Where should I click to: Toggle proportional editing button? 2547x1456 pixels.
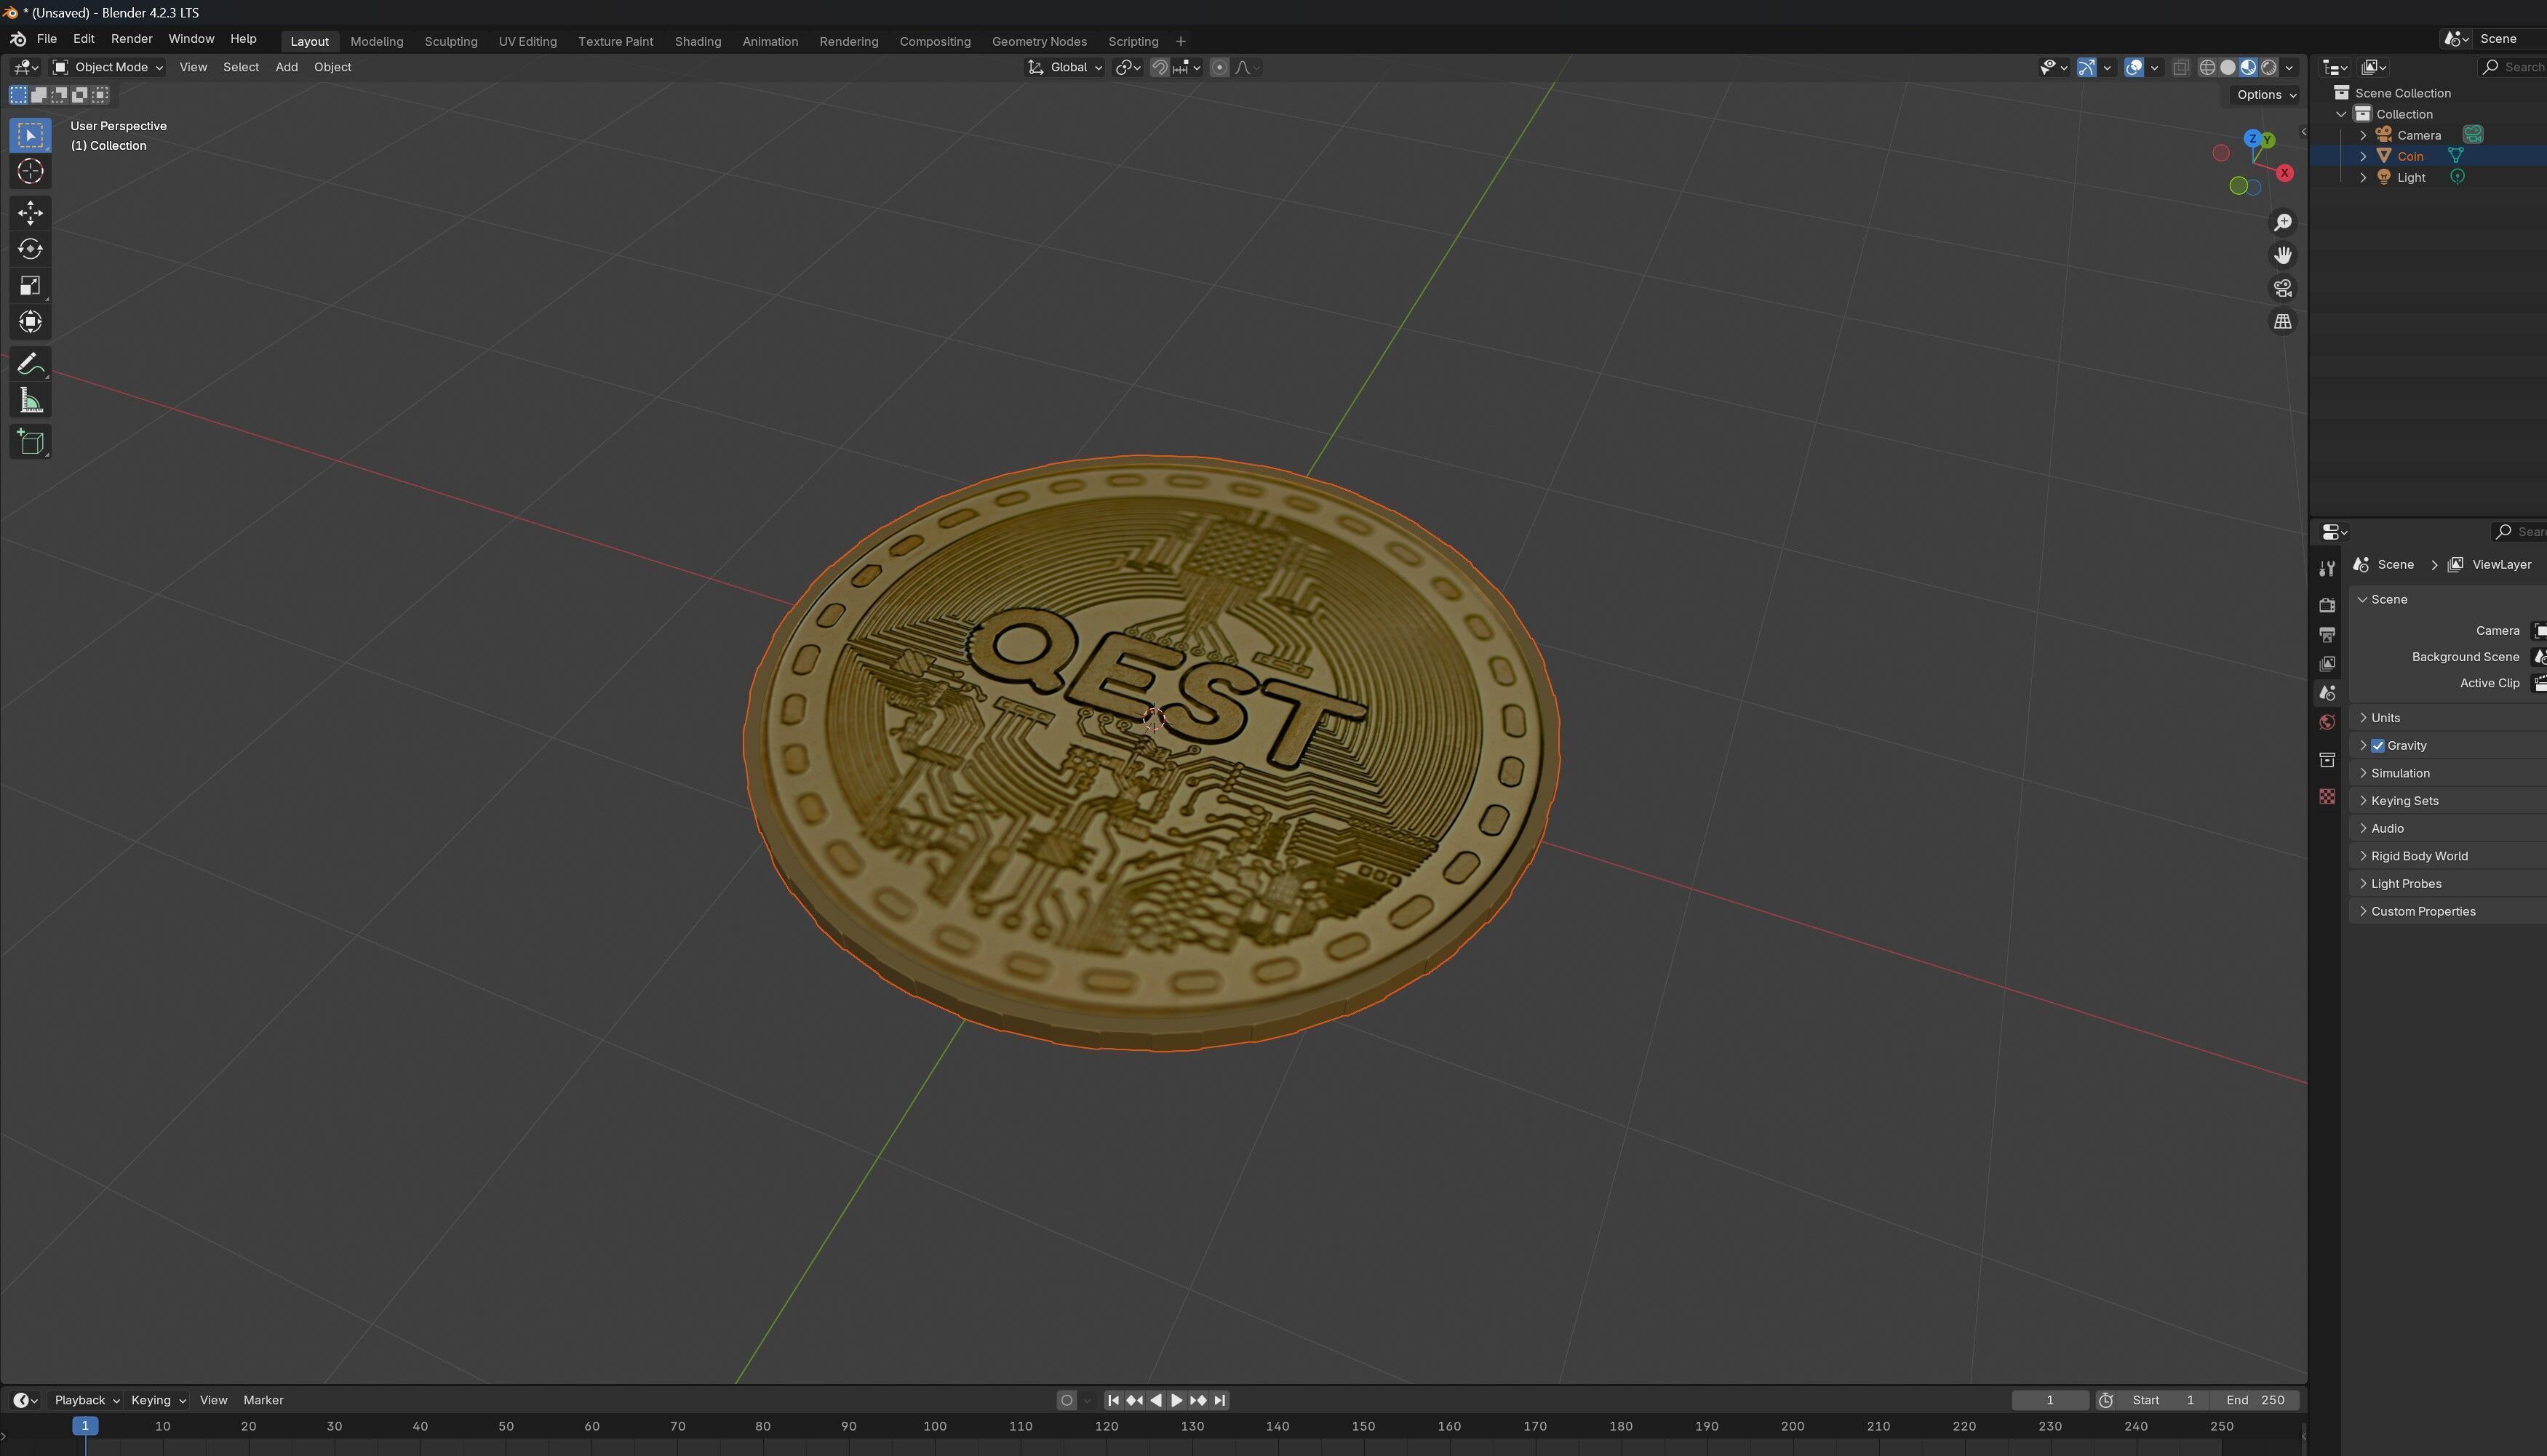pos(1219,67)
